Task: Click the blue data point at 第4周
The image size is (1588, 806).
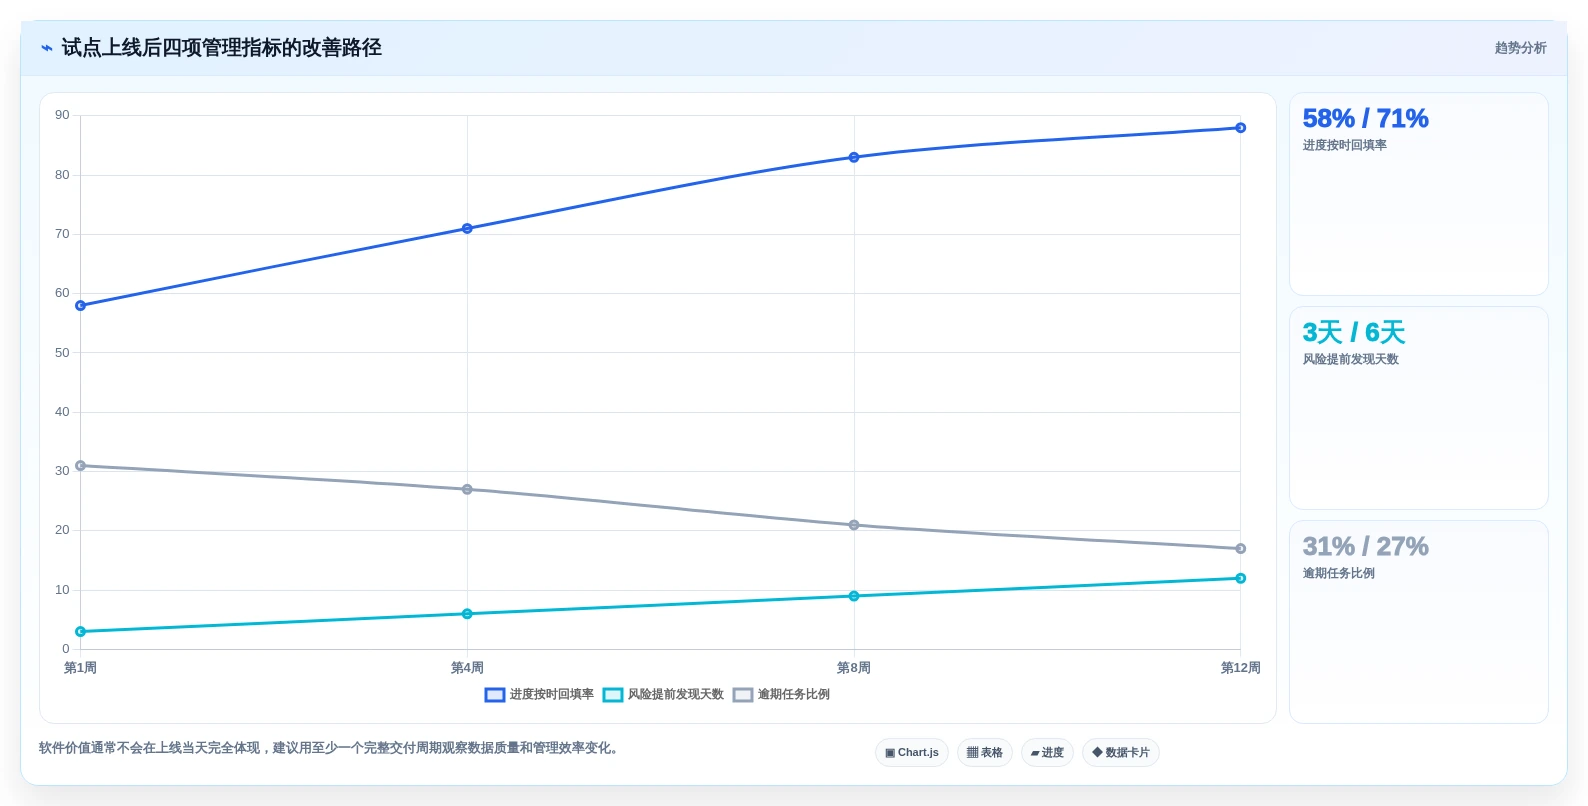Action: (x=467, y=229)
